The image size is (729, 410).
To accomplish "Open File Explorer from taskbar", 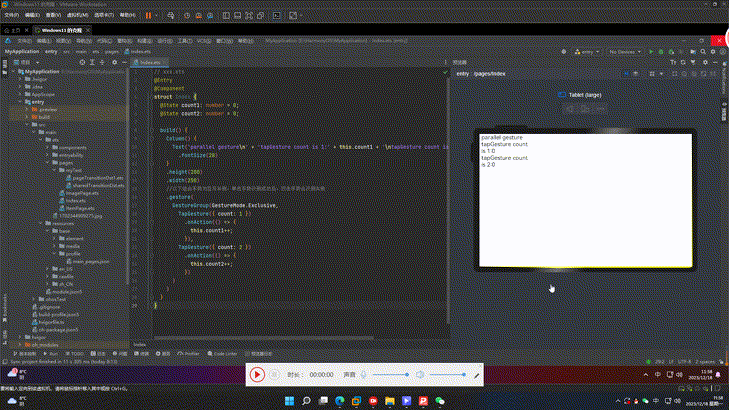I will coord(390,401).
